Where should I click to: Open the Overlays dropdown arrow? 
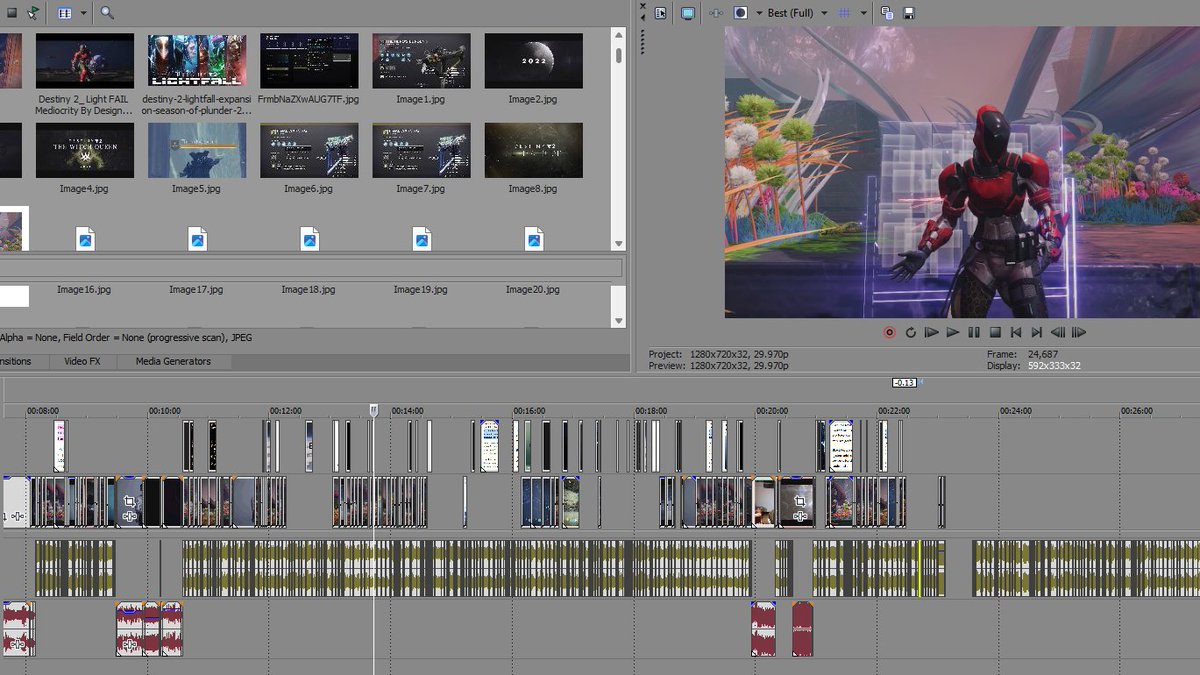pos(863,13)
